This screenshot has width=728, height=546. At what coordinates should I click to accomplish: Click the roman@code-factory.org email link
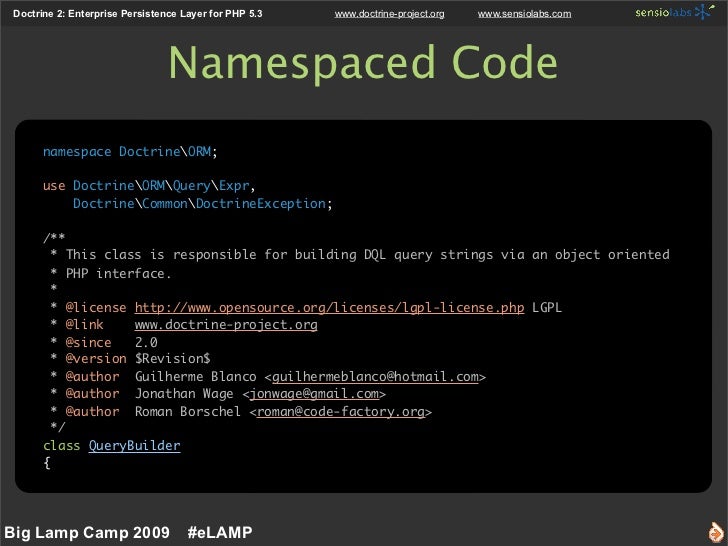(x=340, y=411)
